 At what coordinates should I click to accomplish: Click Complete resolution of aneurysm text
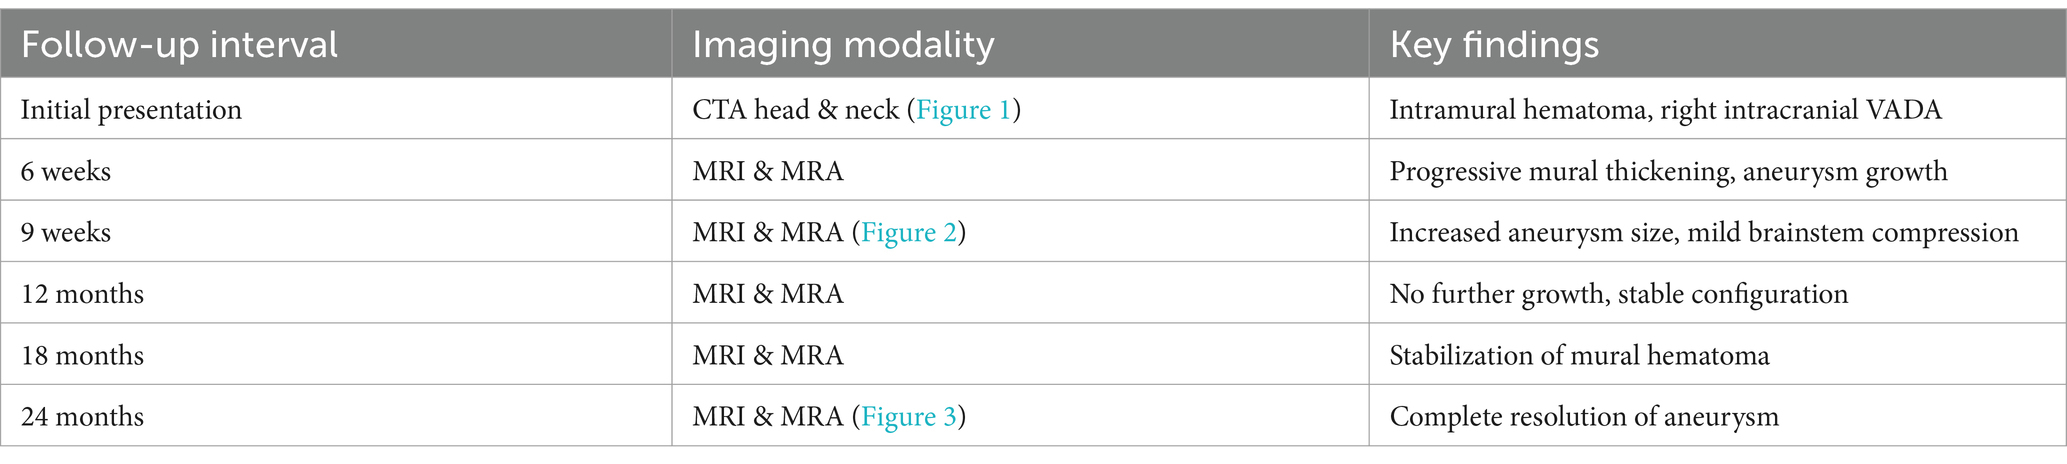[1584, 416]
